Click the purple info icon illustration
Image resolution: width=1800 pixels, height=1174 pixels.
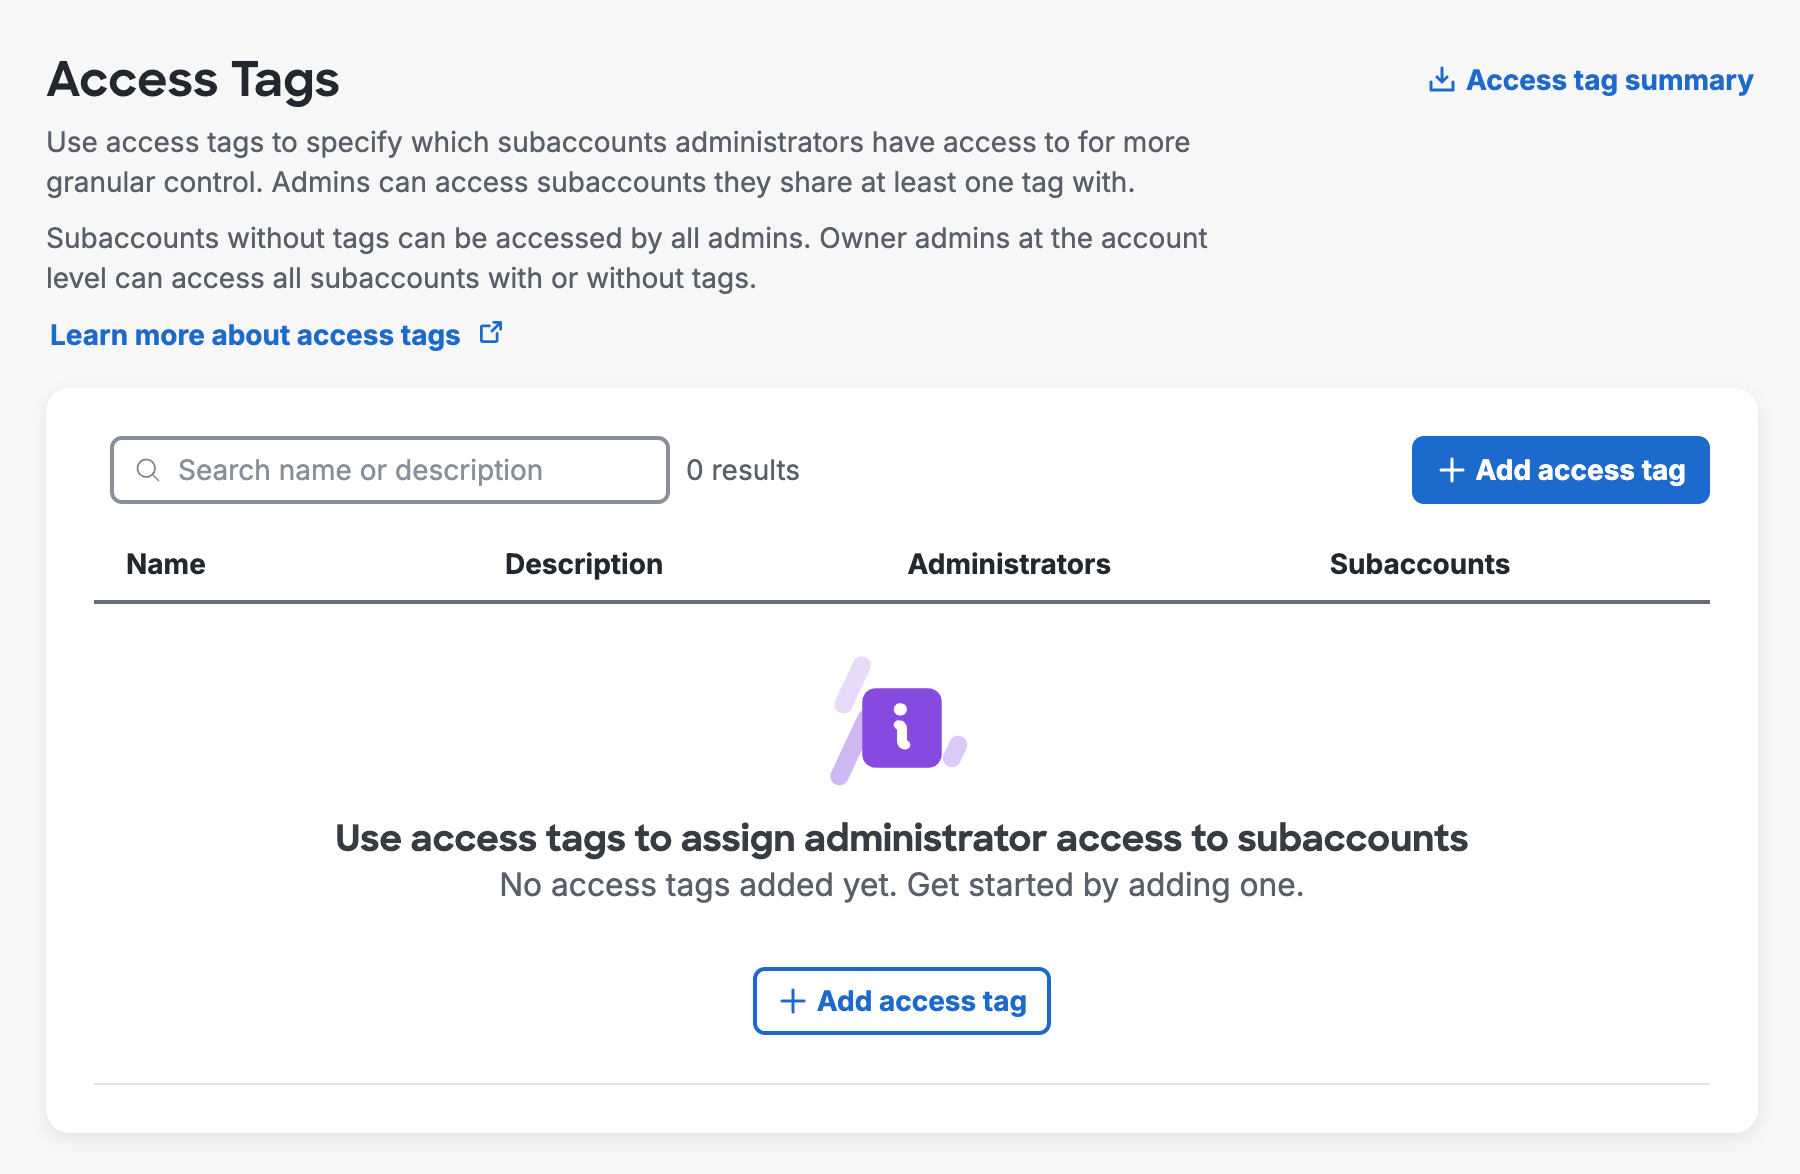pos(900,722)
